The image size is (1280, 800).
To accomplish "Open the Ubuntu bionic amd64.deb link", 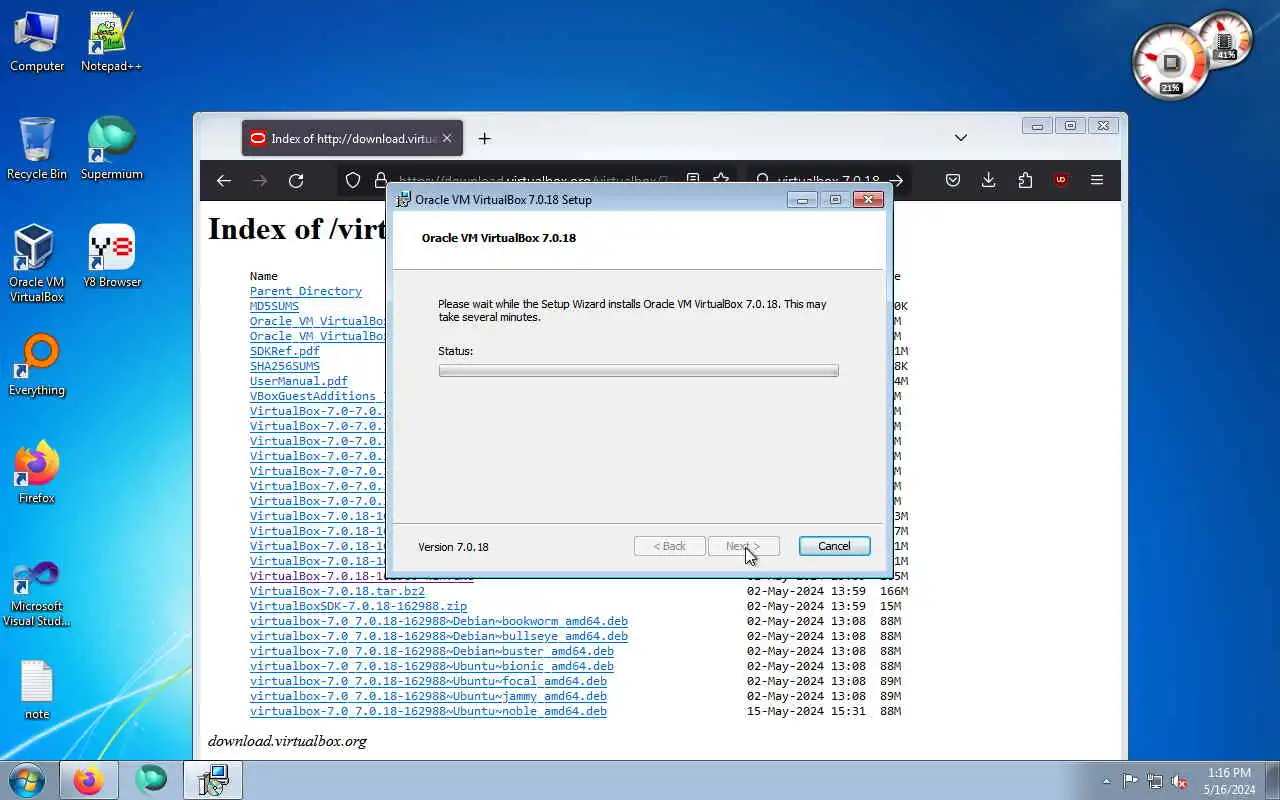I will click(432, 666).
